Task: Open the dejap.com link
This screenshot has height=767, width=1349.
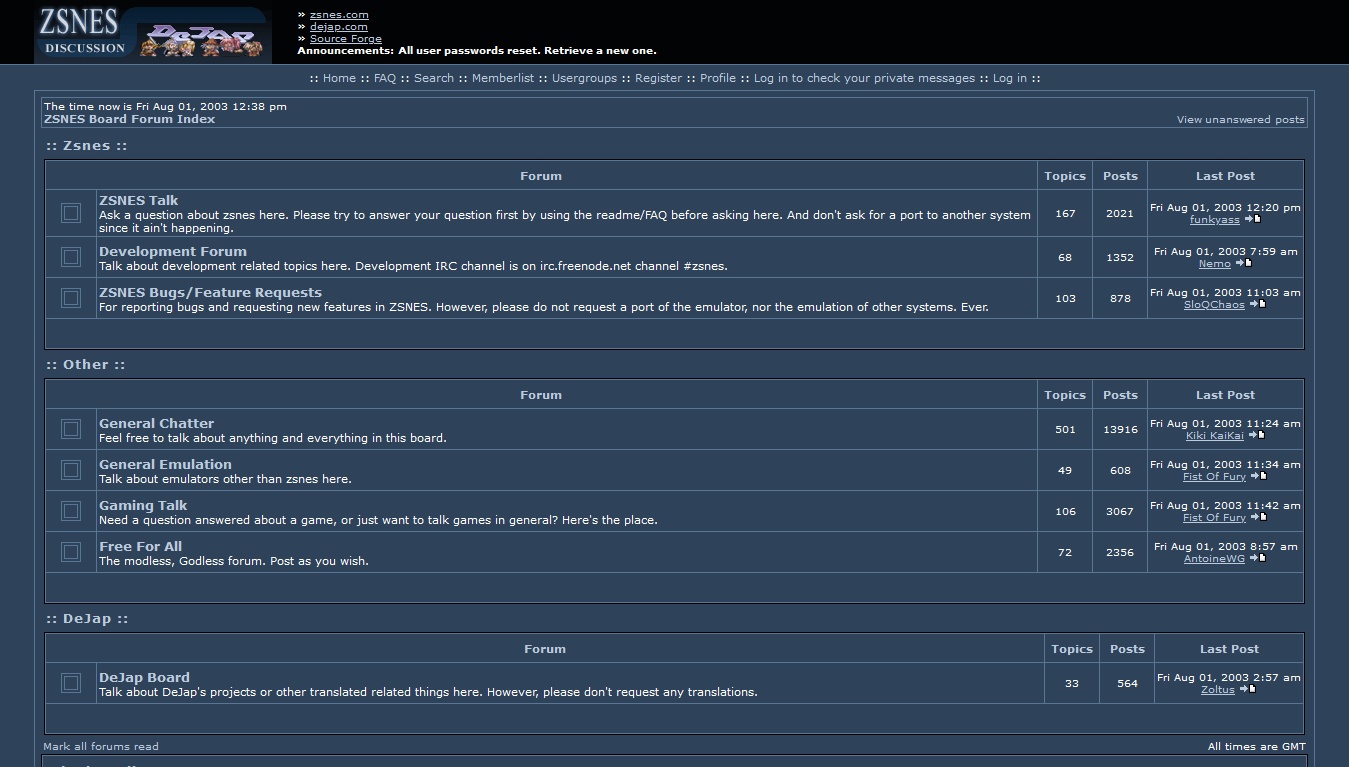Action: tap(339, 27)
